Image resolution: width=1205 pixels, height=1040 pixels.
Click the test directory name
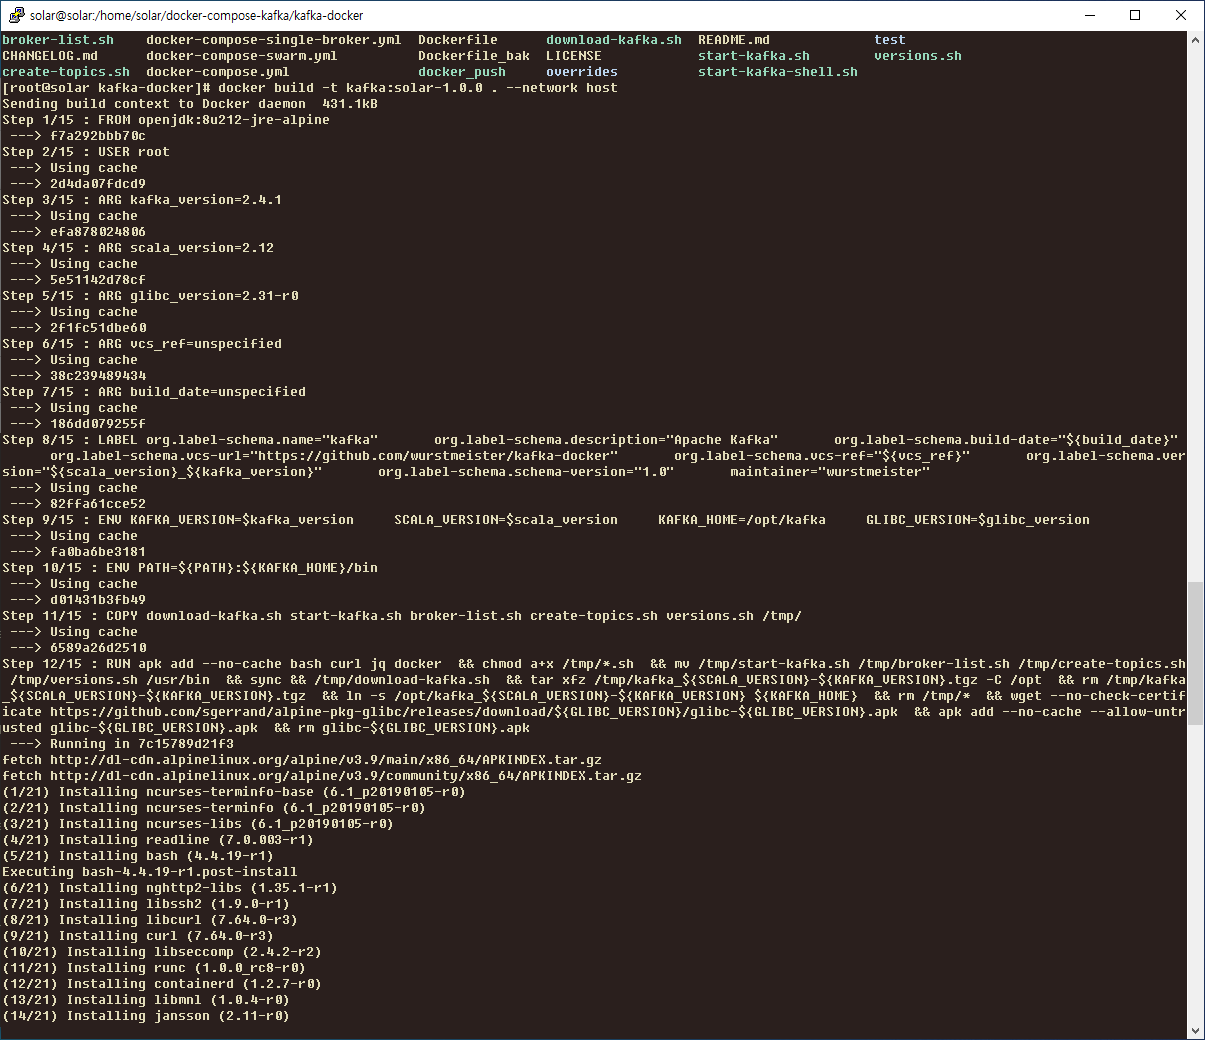point(890,40)
